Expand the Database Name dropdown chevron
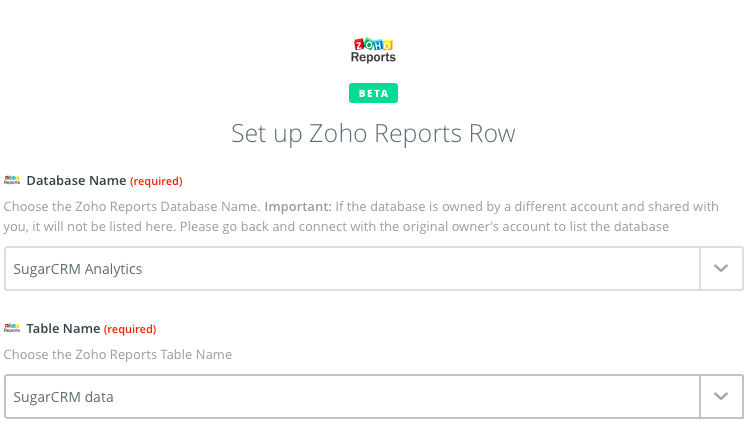This screenshot has width=751, height=442. 721,269
